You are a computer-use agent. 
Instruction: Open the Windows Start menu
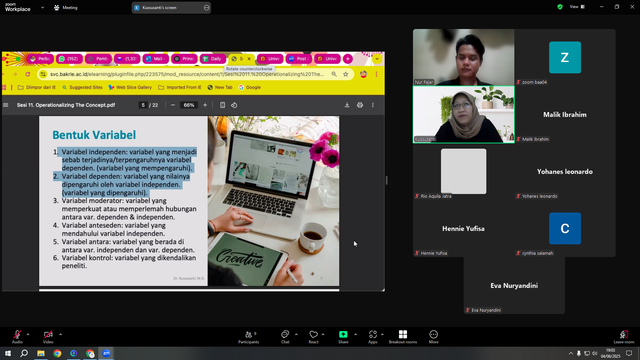coord(8,353)
